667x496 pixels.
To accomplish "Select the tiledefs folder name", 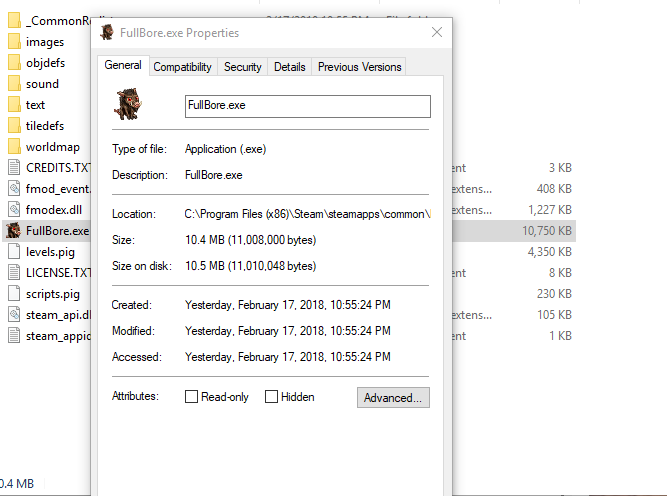I will 45,126.
